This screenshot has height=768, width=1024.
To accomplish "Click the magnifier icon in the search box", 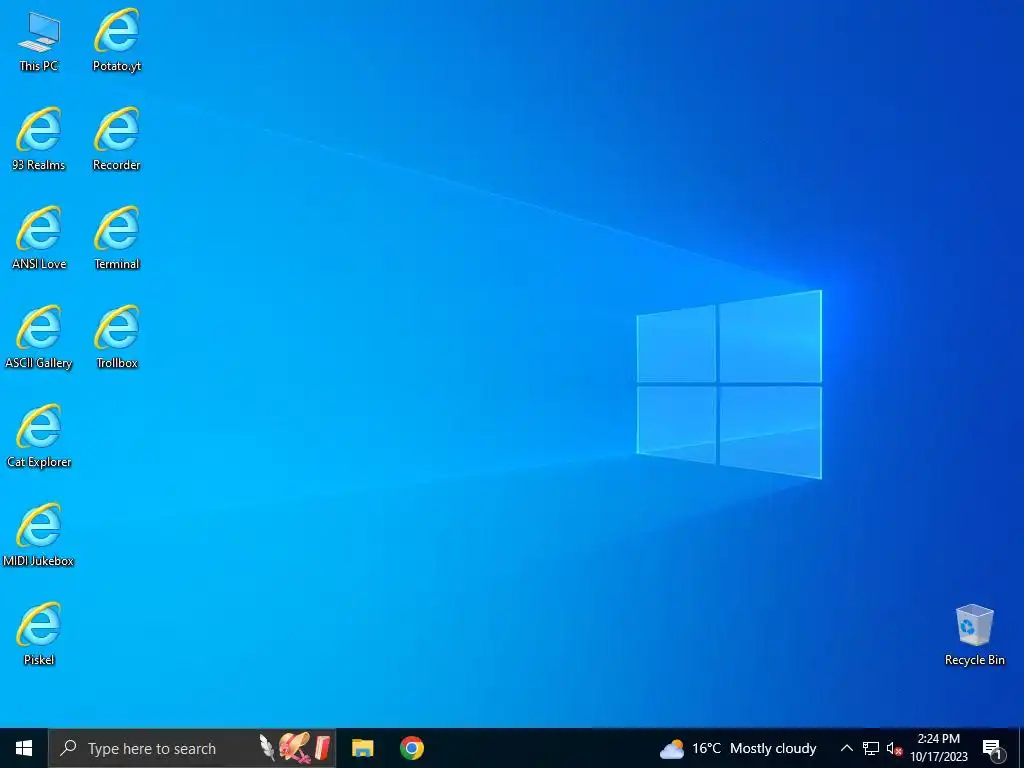I will [68, 748].
